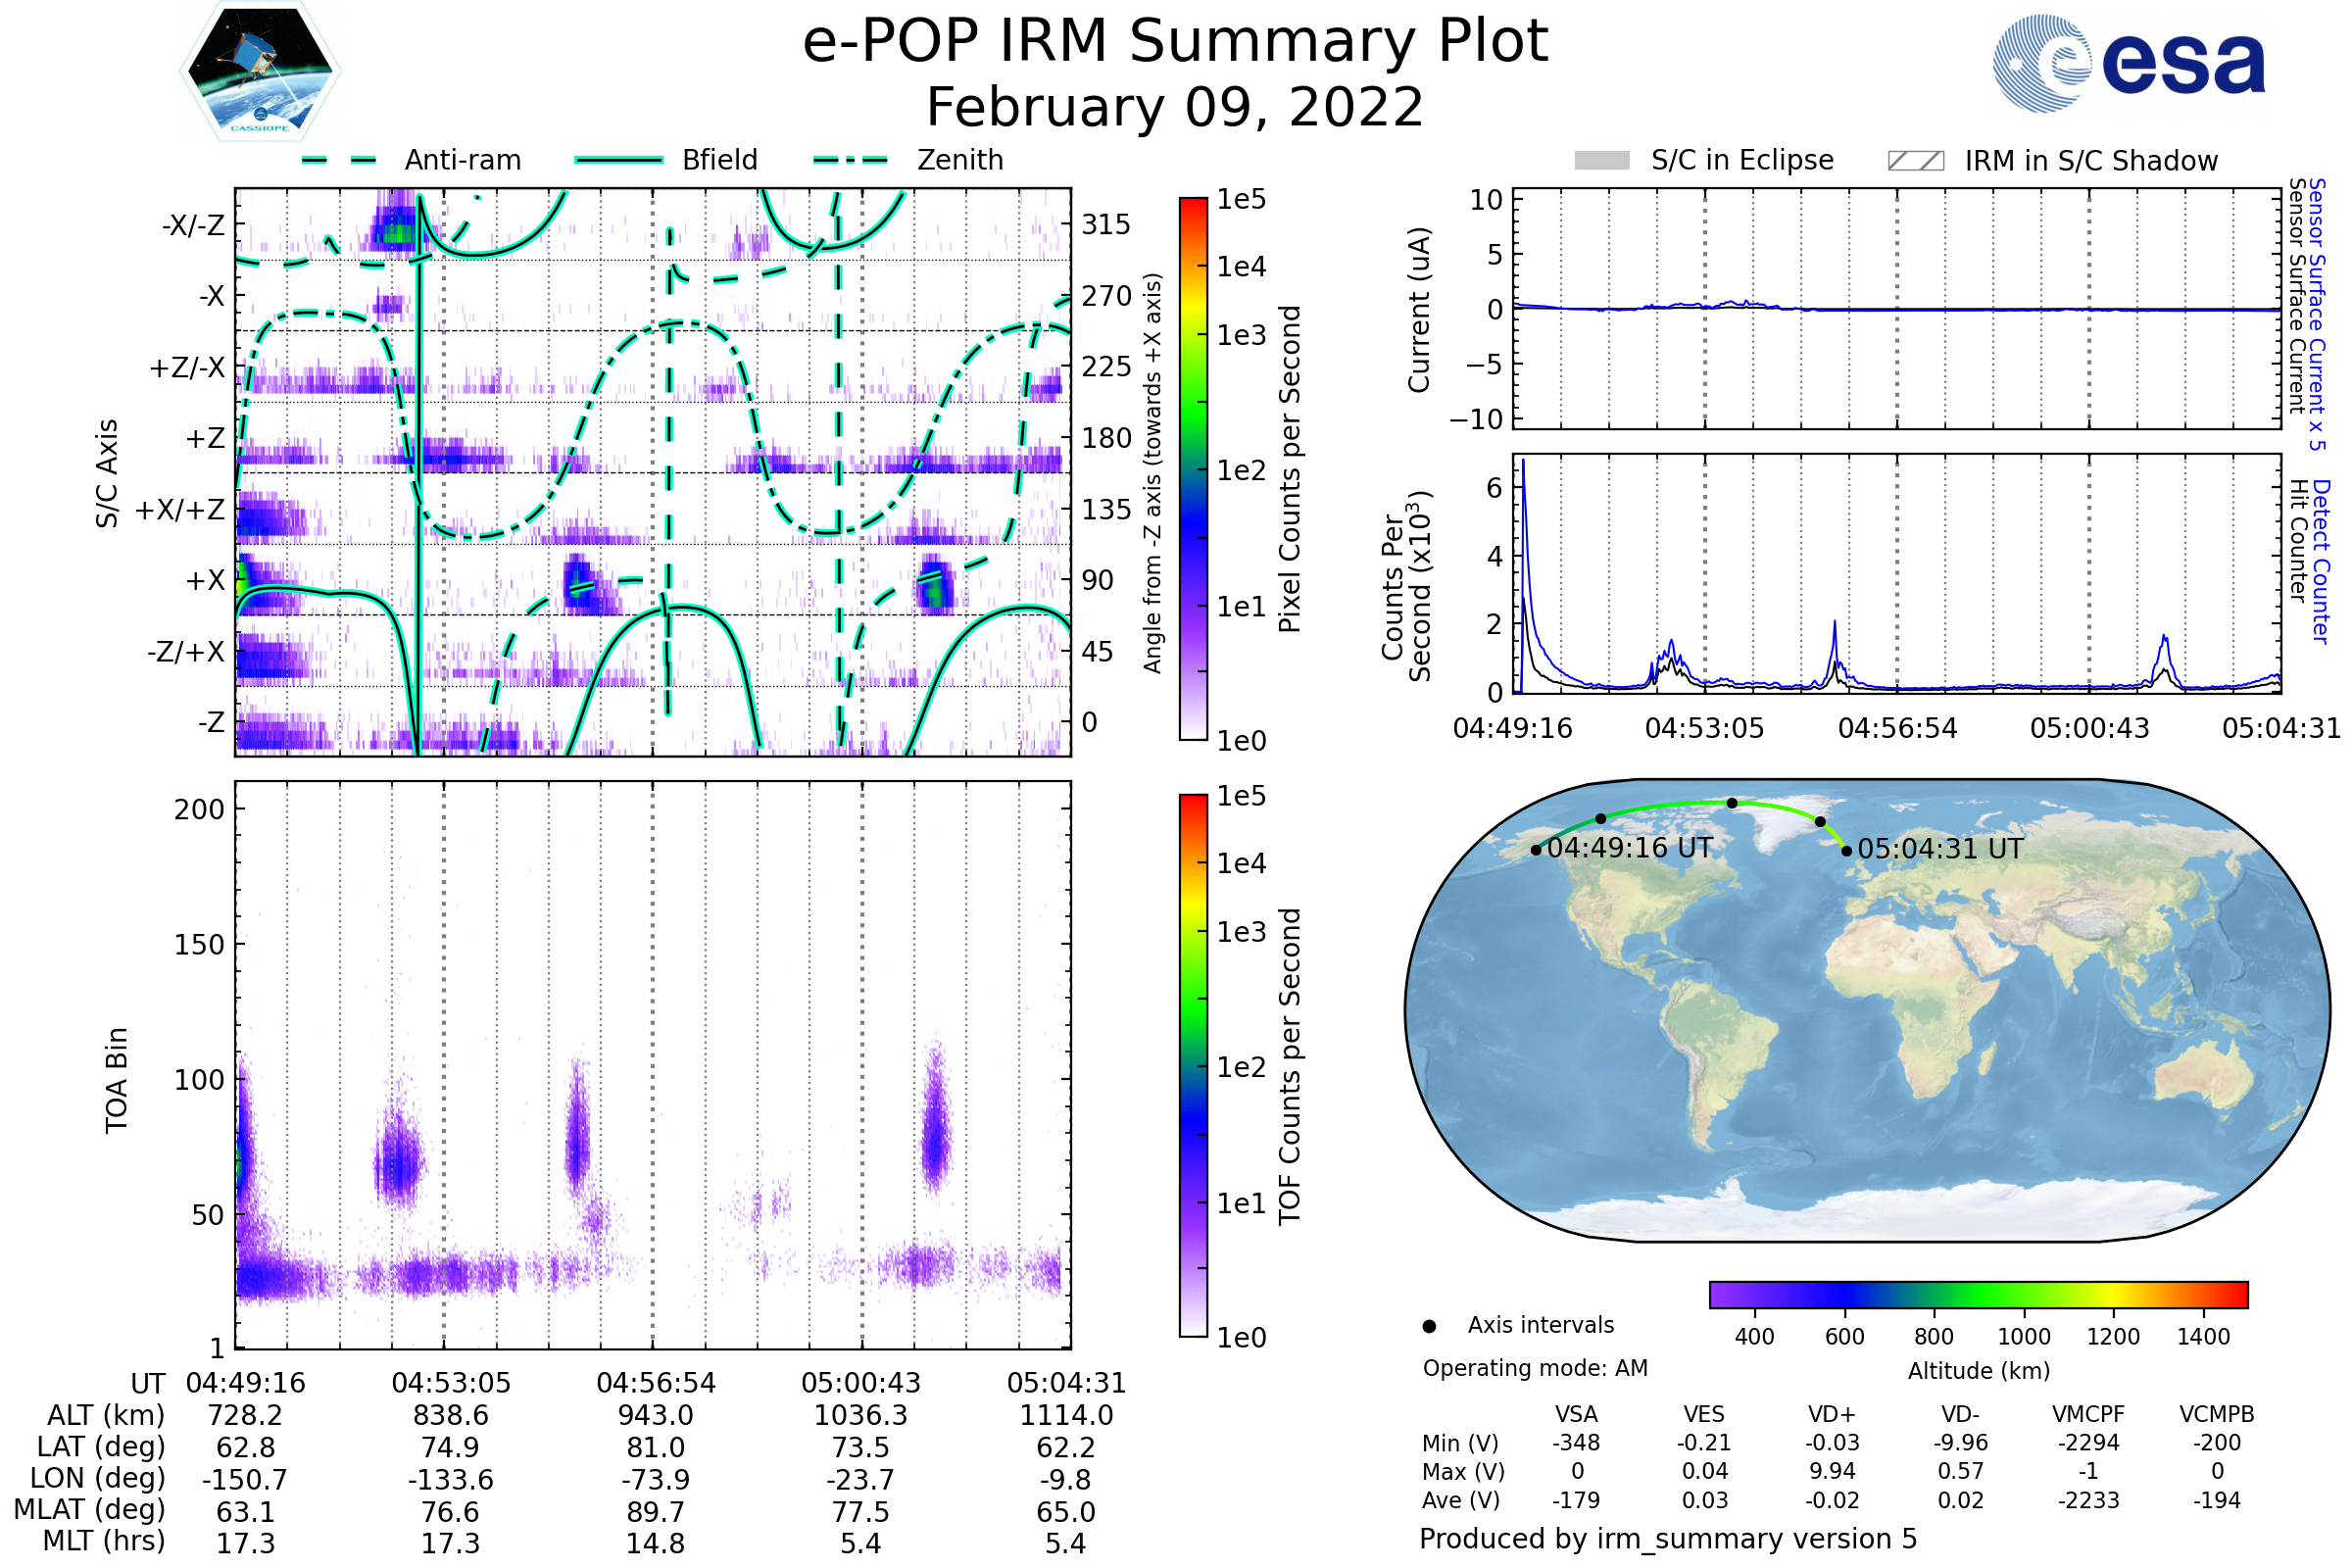The image size is (2352, 1568).
Task: Click the Pixel Counts per Second colorbar
Action: (x=1193, y=469)
